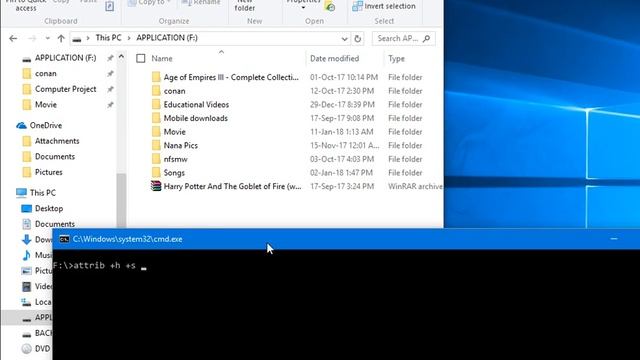Click the Search APPLICATION box
The image size is (640, 360).
click(403, 38)
